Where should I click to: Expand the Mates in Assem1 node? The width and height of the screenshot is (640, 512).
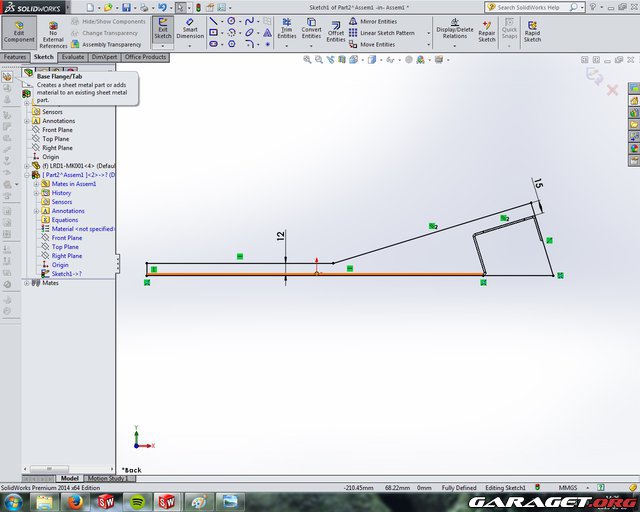coord(37,184)
